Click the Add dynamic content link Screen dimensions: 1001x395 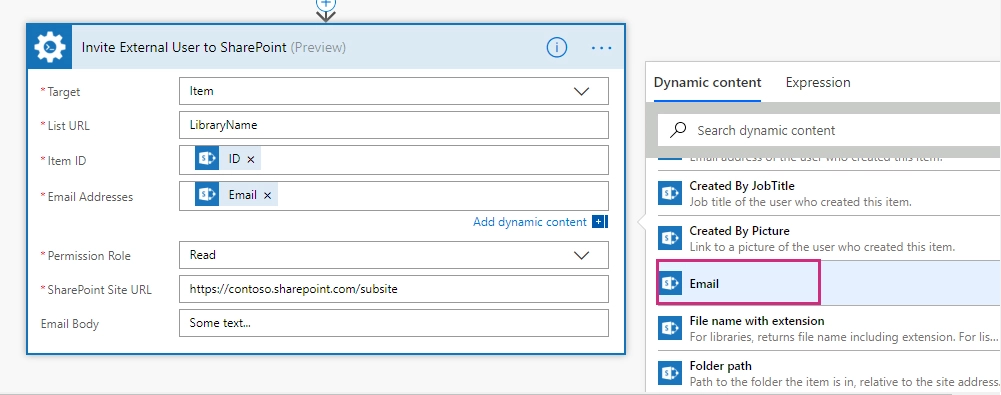point(529,222)
